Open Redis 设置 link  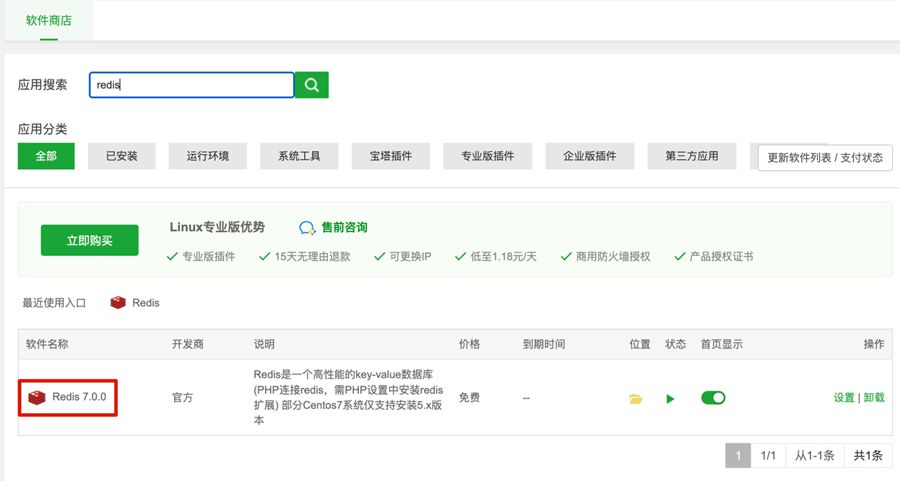click(x=843, y=397)
